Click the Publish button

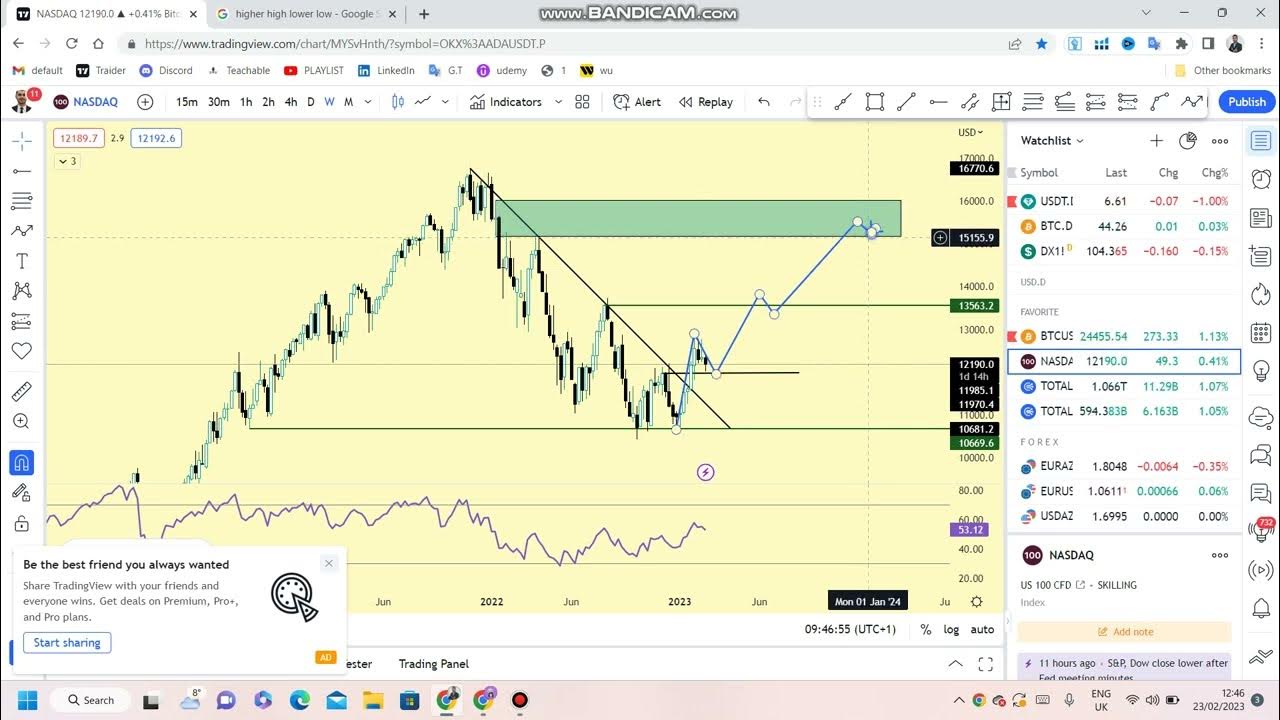[x=1247, y=102]
